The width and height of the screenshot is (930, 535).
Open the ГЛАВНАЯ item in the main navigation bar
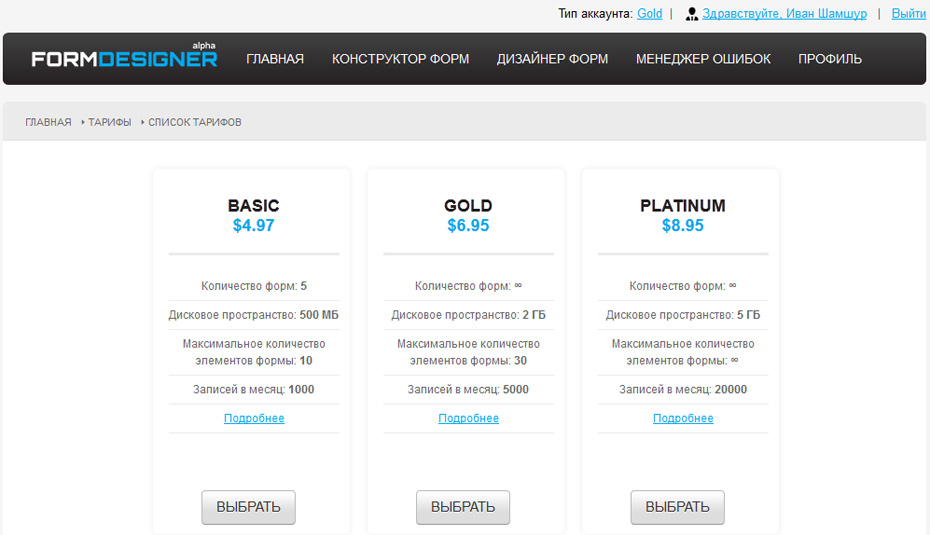click(x=275, y=59)
